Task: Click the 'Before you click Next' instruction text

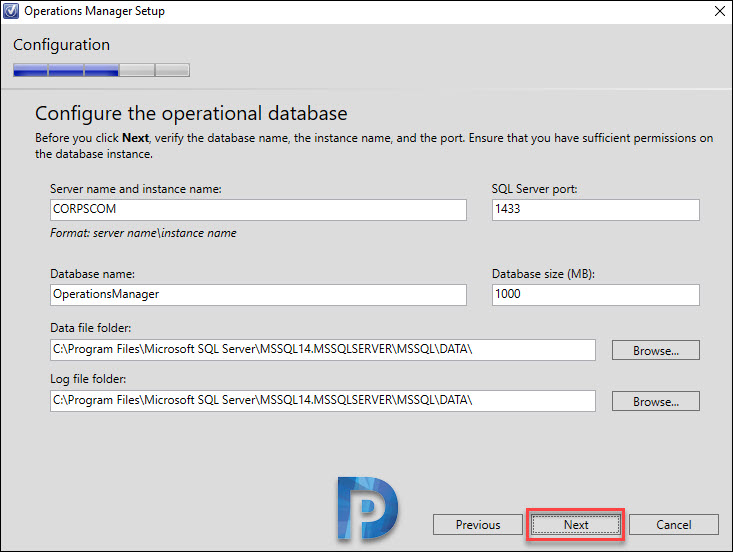Action: pyautogui.click(x=374, y=146)
